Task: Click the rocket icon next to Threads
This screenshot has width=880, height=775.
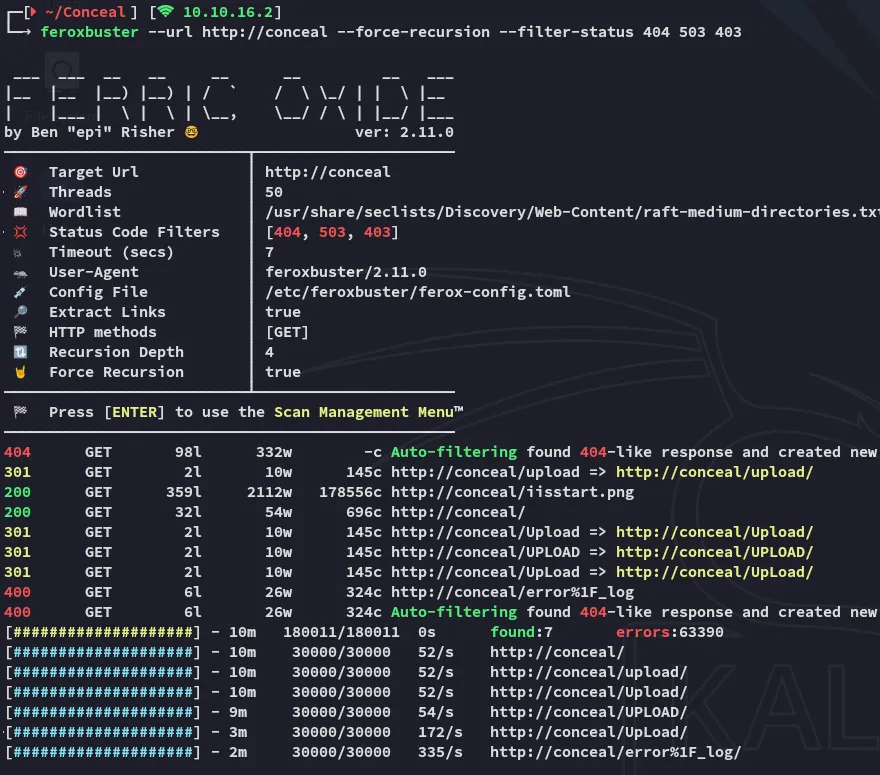Action: tap(20, 192)
